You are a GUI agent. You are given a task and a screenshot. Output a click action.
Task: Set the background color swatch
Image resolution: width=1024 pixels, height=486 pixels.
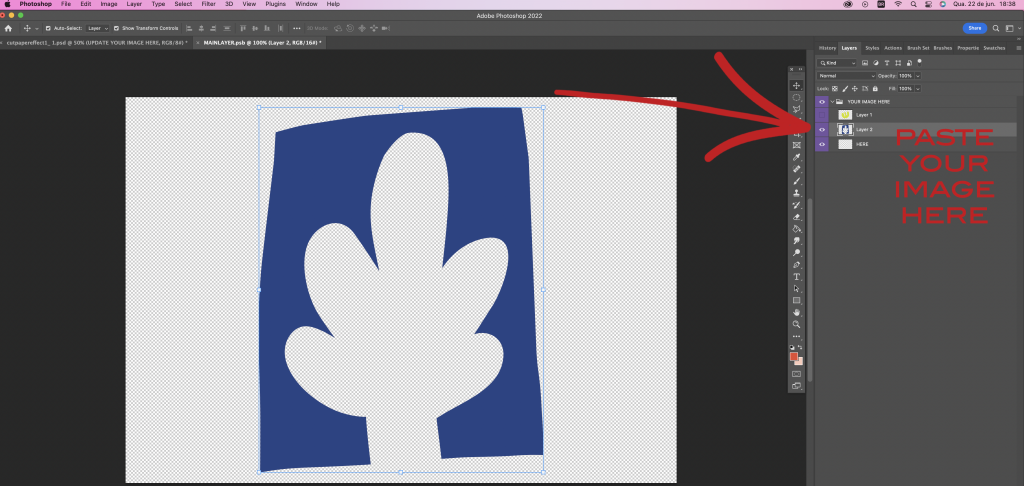click(799, 361)
